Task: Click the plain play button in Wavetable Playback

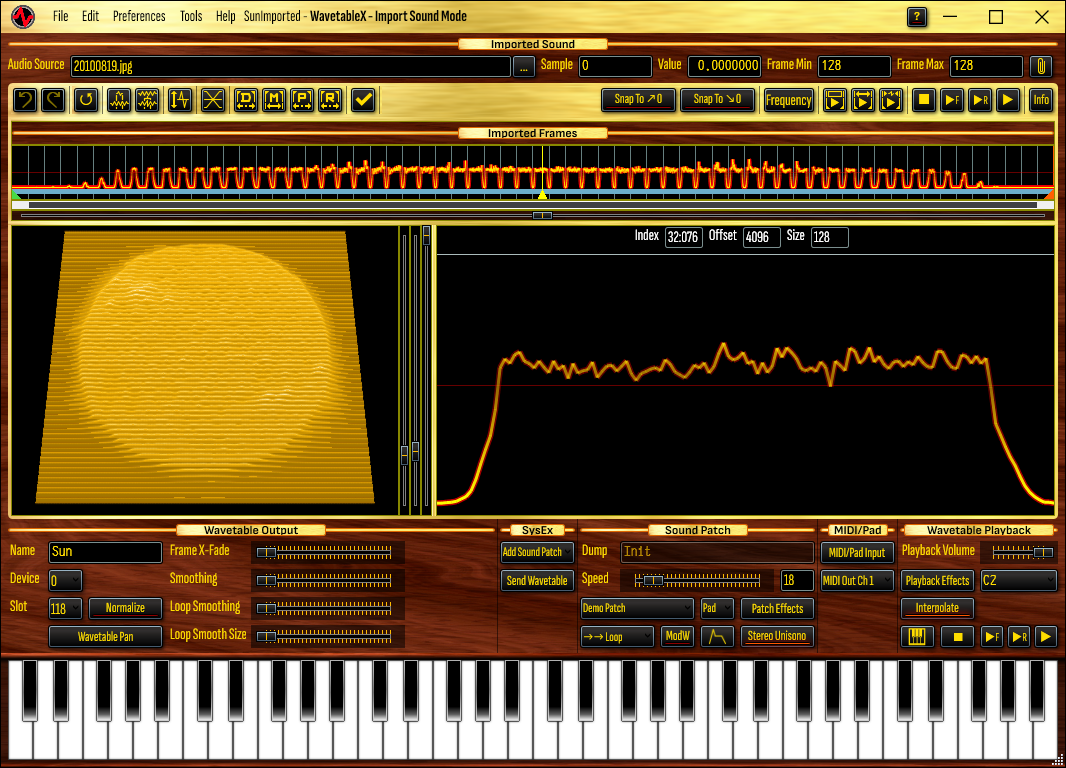Action: pos(1046,636)
